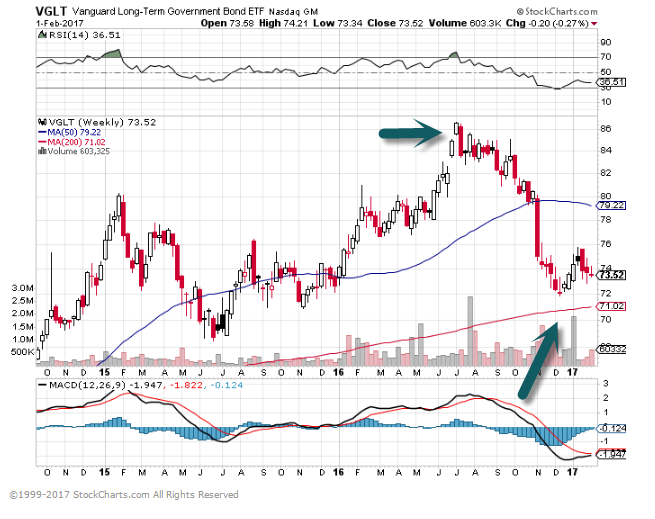Select the red -1.822 signal value
655x519 pixels.
tap(186, 385)
